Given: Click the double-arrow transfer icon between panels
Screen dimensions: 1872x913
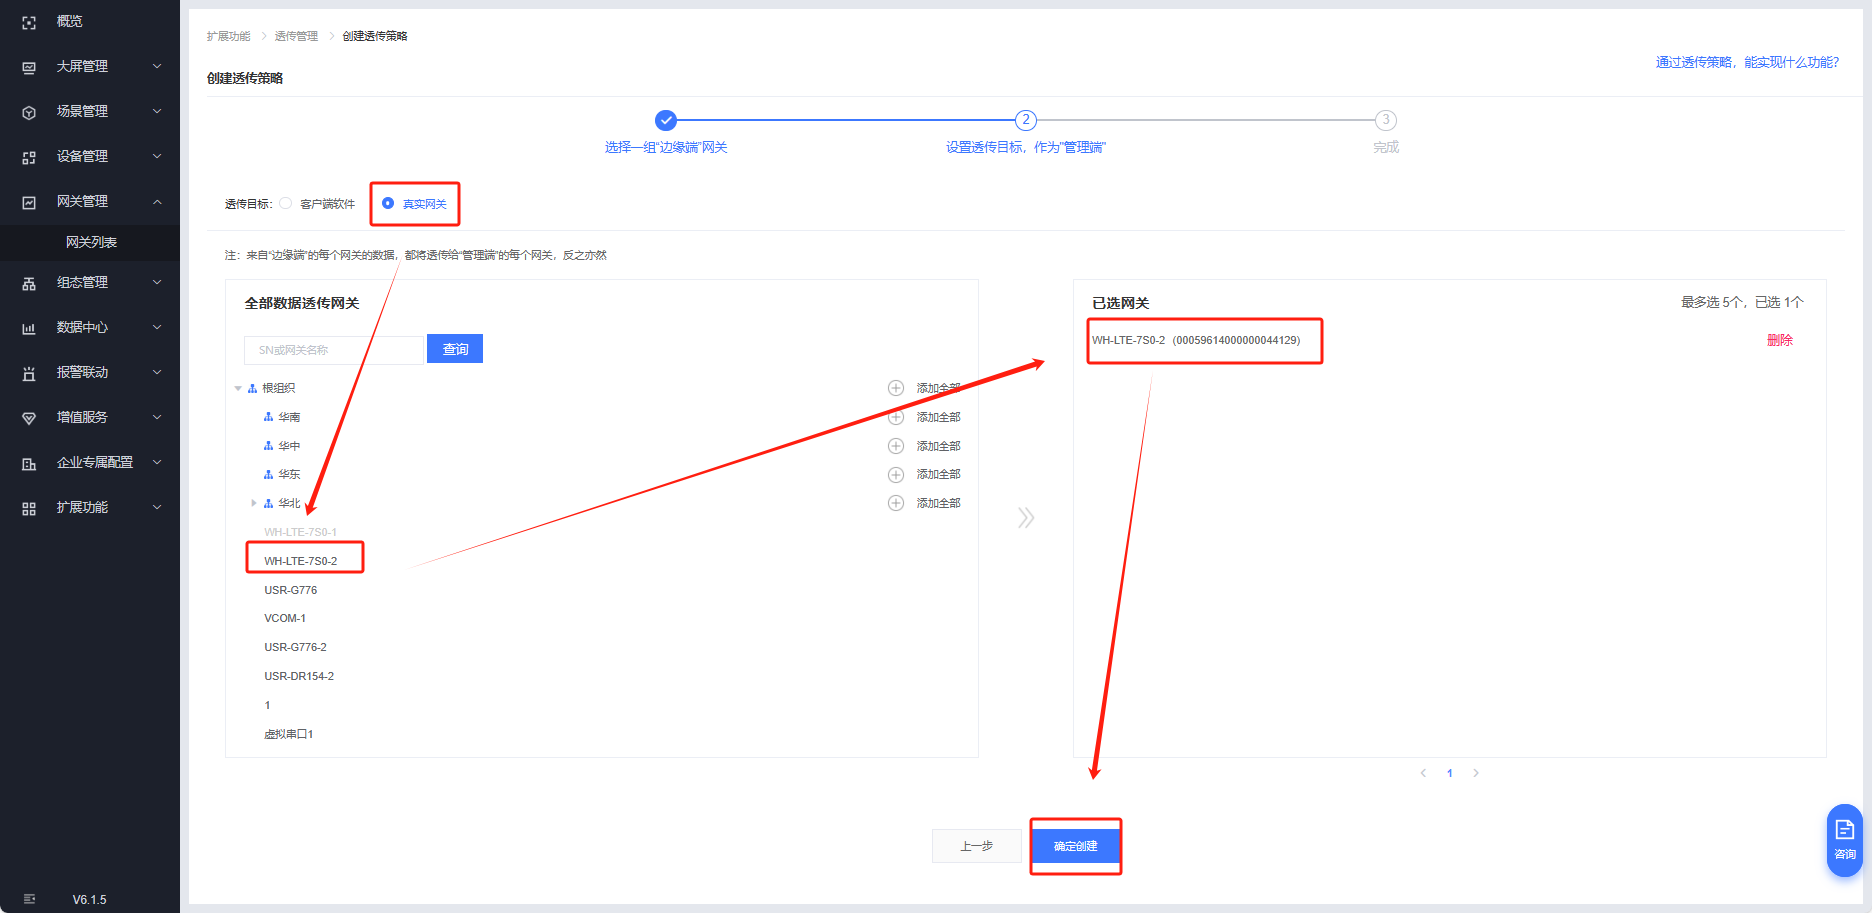Looking at the screenshot, I should [1025, 517].
